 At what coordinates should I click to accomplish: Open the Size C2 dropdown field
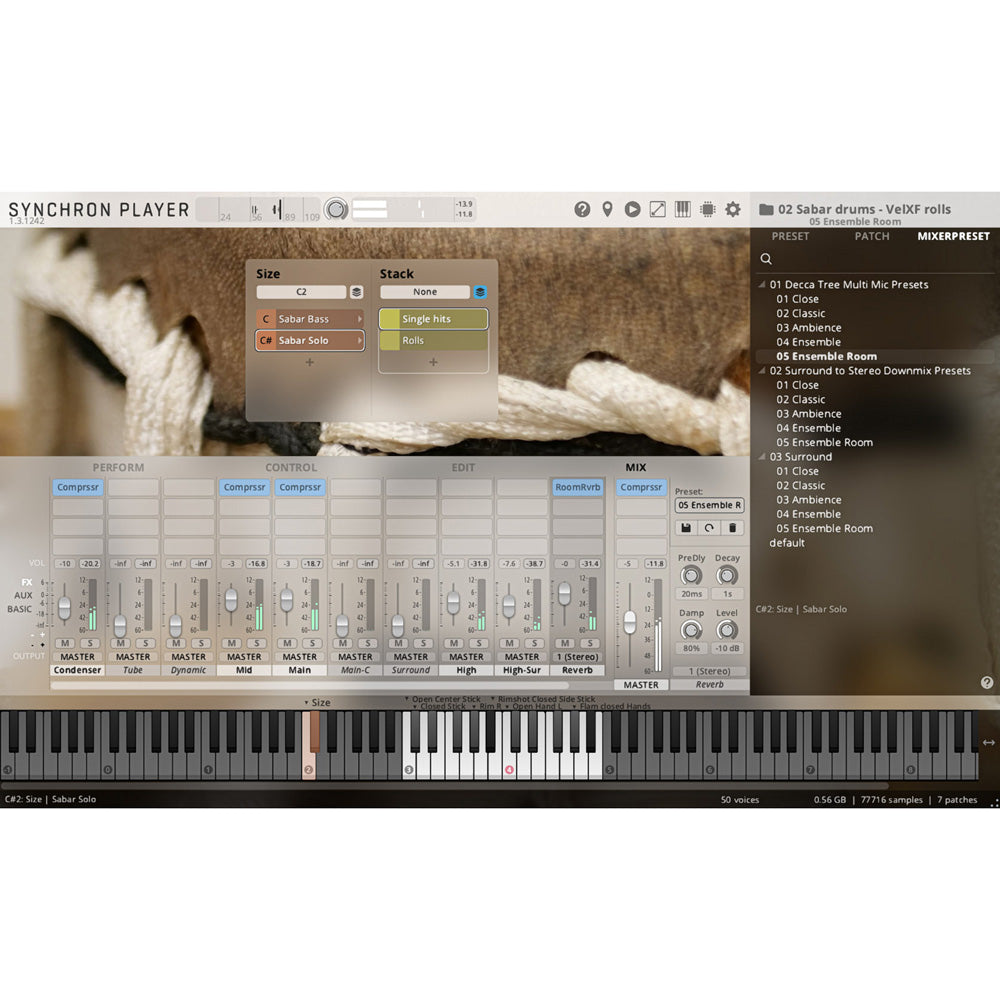[301, 292]
